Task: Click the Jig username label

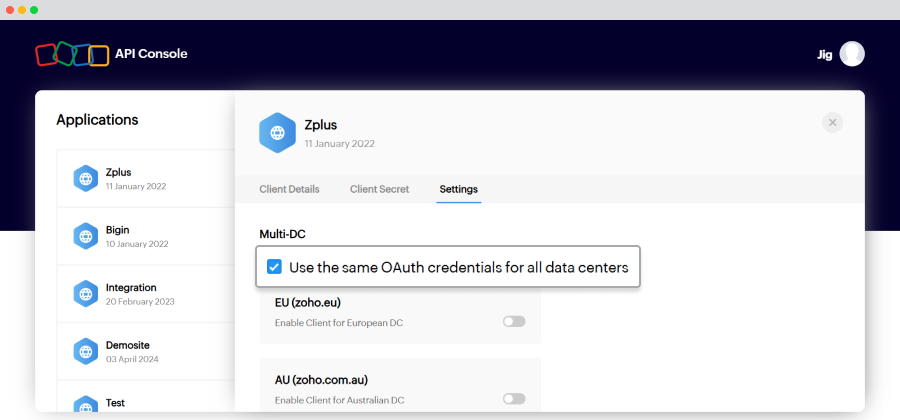Action: pyautogui.click(x=825, y=55)
